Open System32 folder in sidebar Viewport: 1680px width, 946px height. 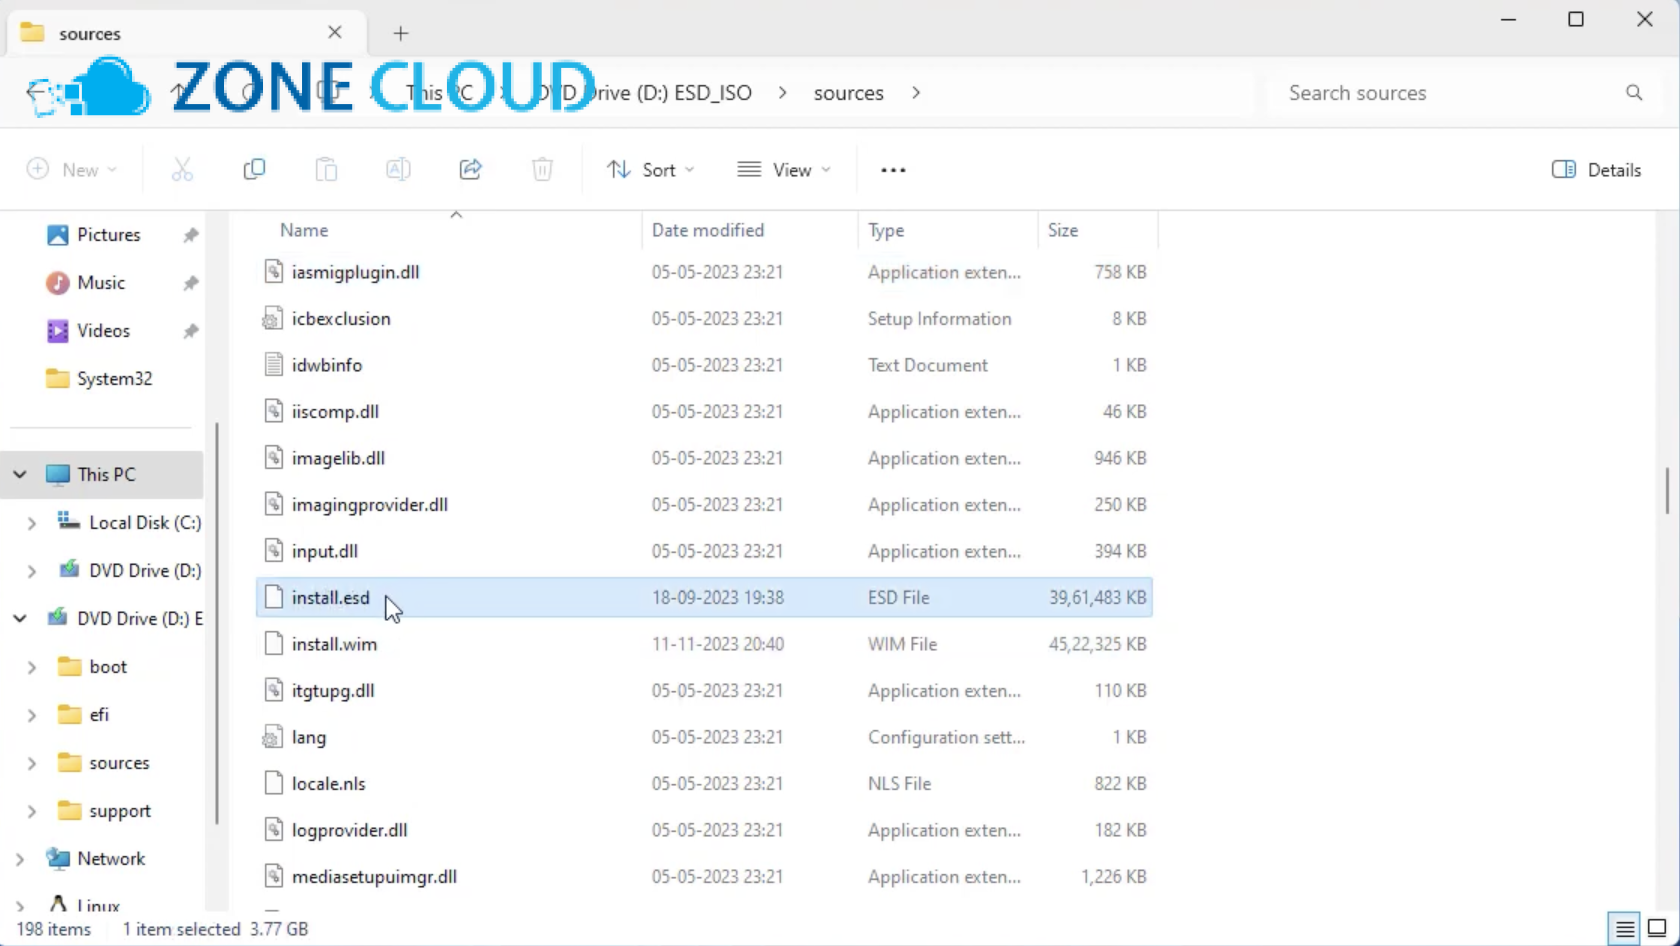coord(114,379)
